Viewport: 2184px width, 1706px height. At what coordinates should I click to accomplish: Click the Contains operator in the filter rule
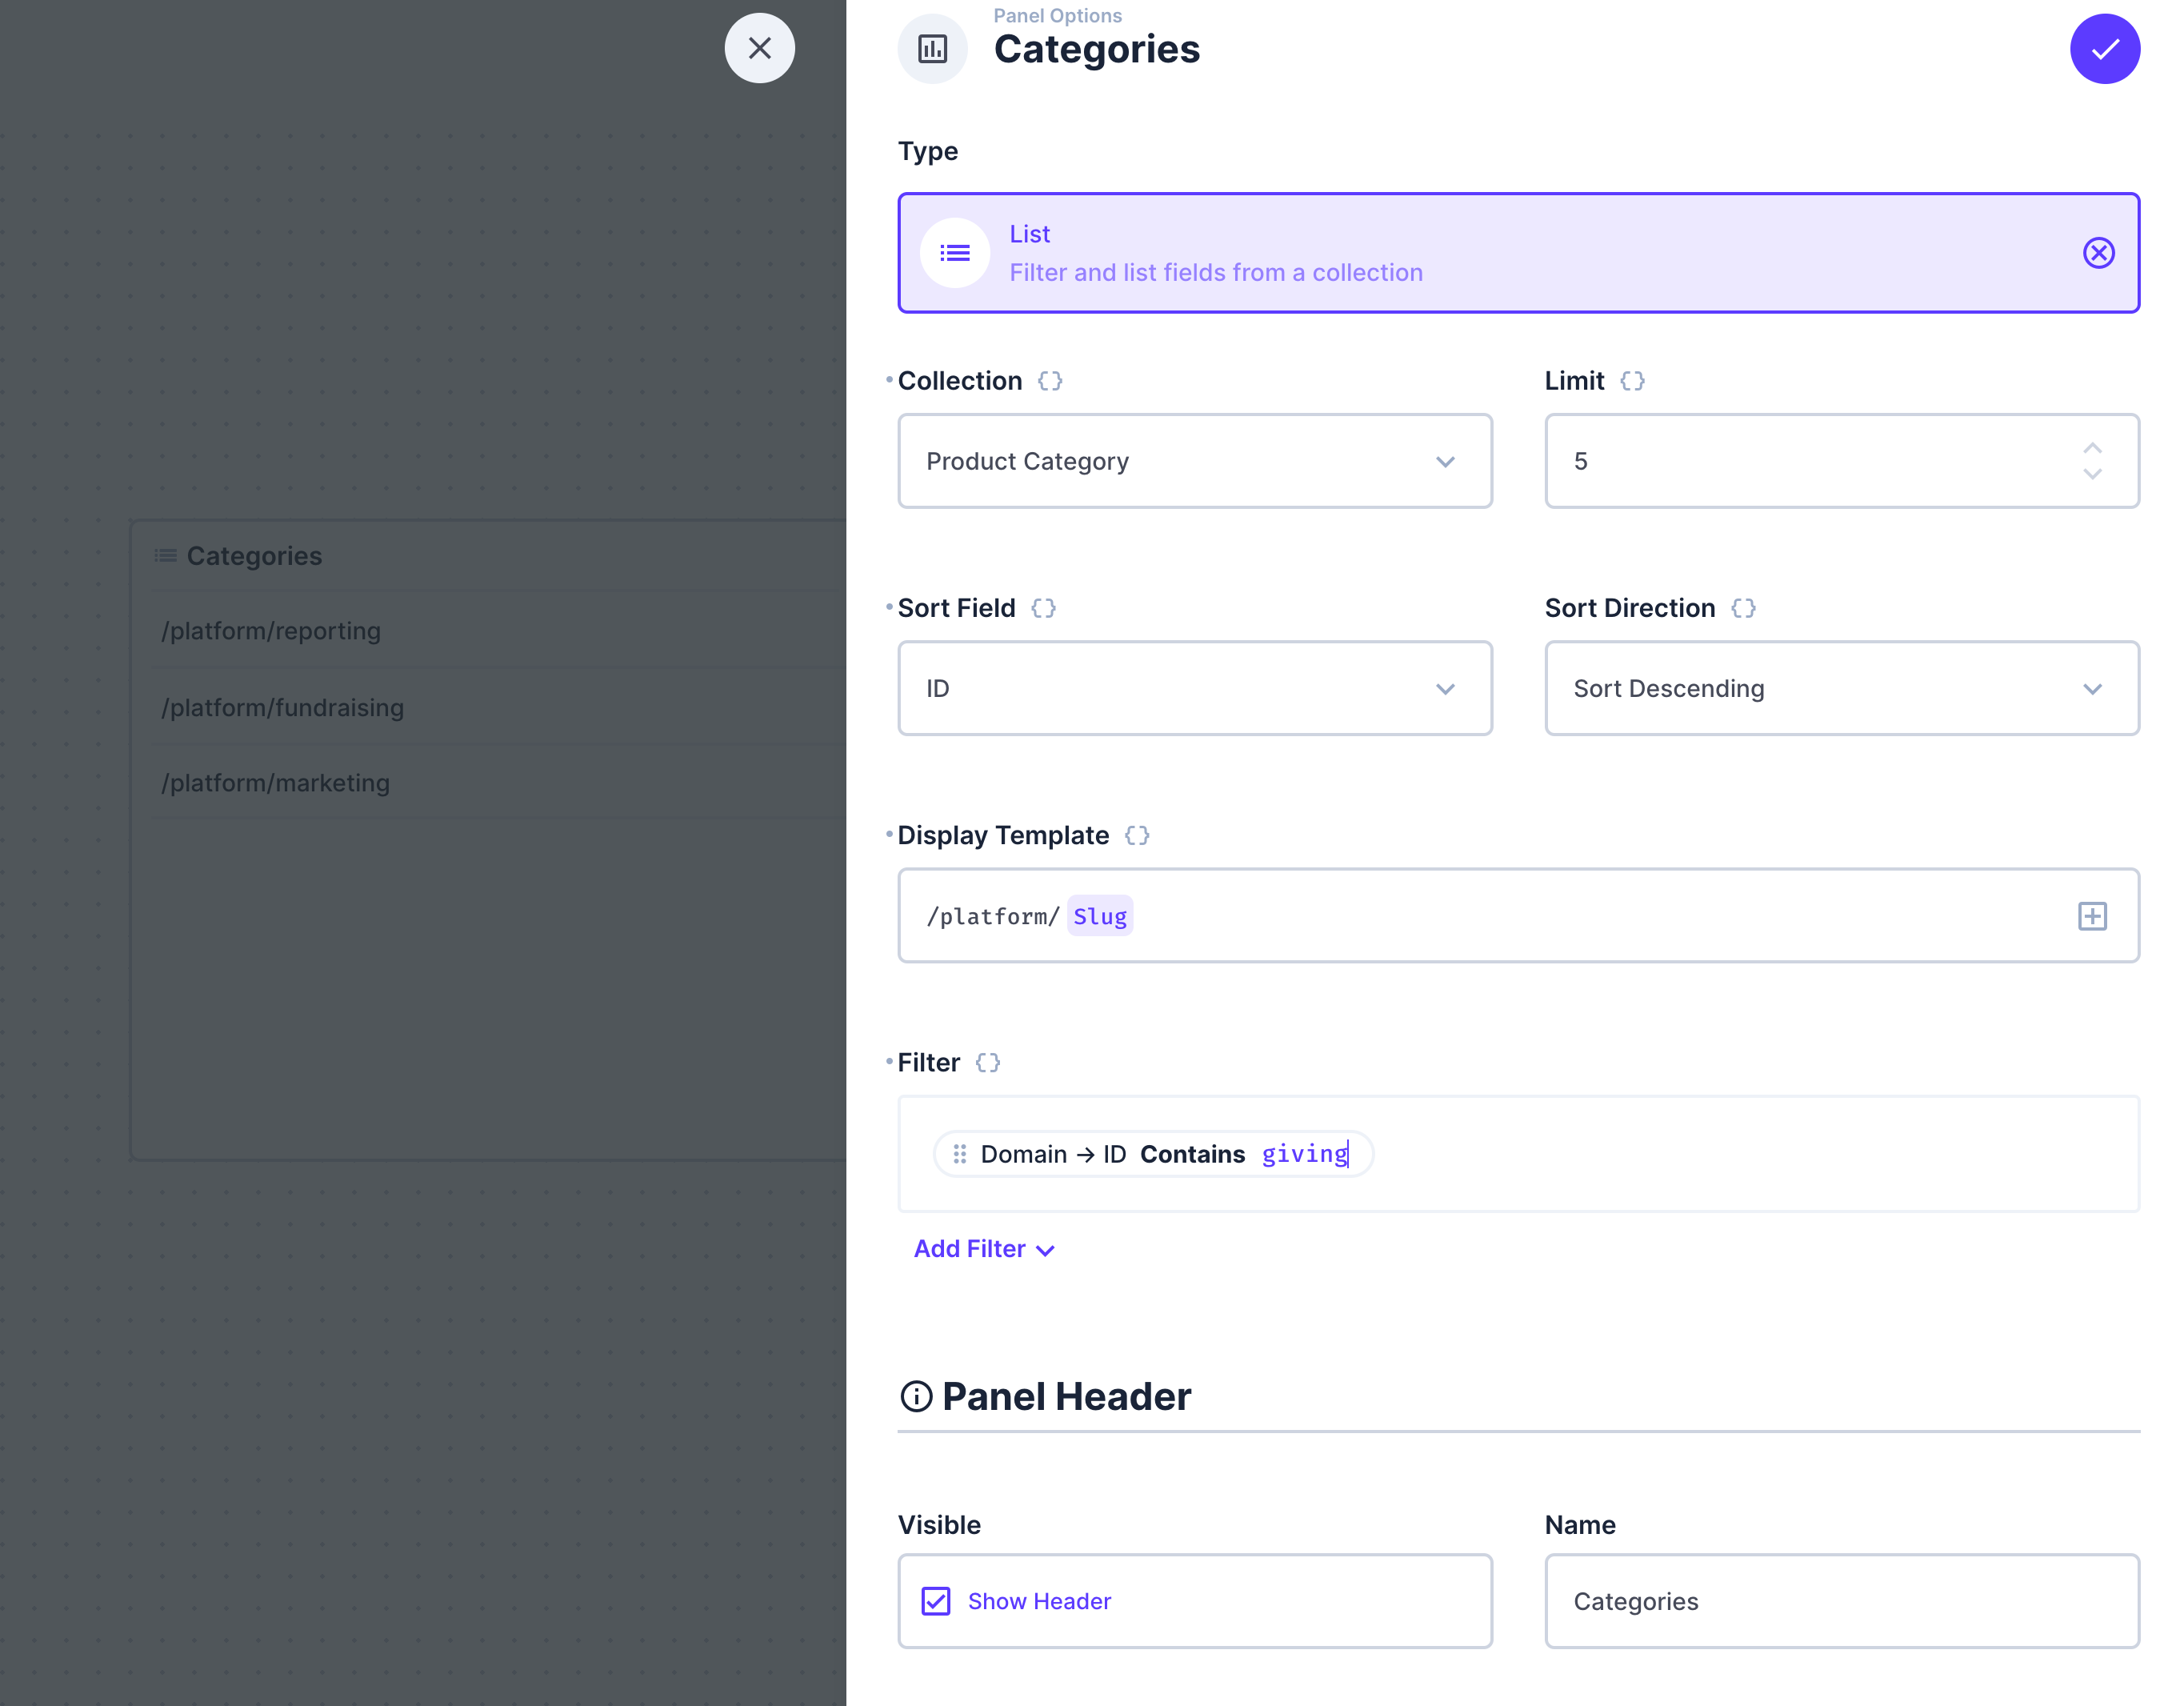coord(1192,1153)
